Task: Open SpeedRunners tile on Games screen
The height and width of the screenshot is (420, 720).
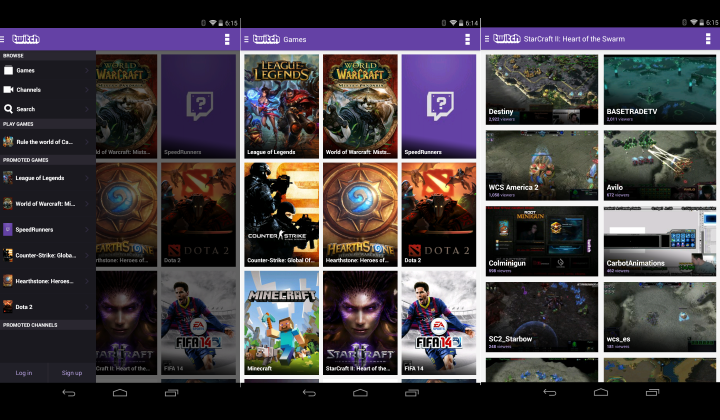Action: (439, 106)
